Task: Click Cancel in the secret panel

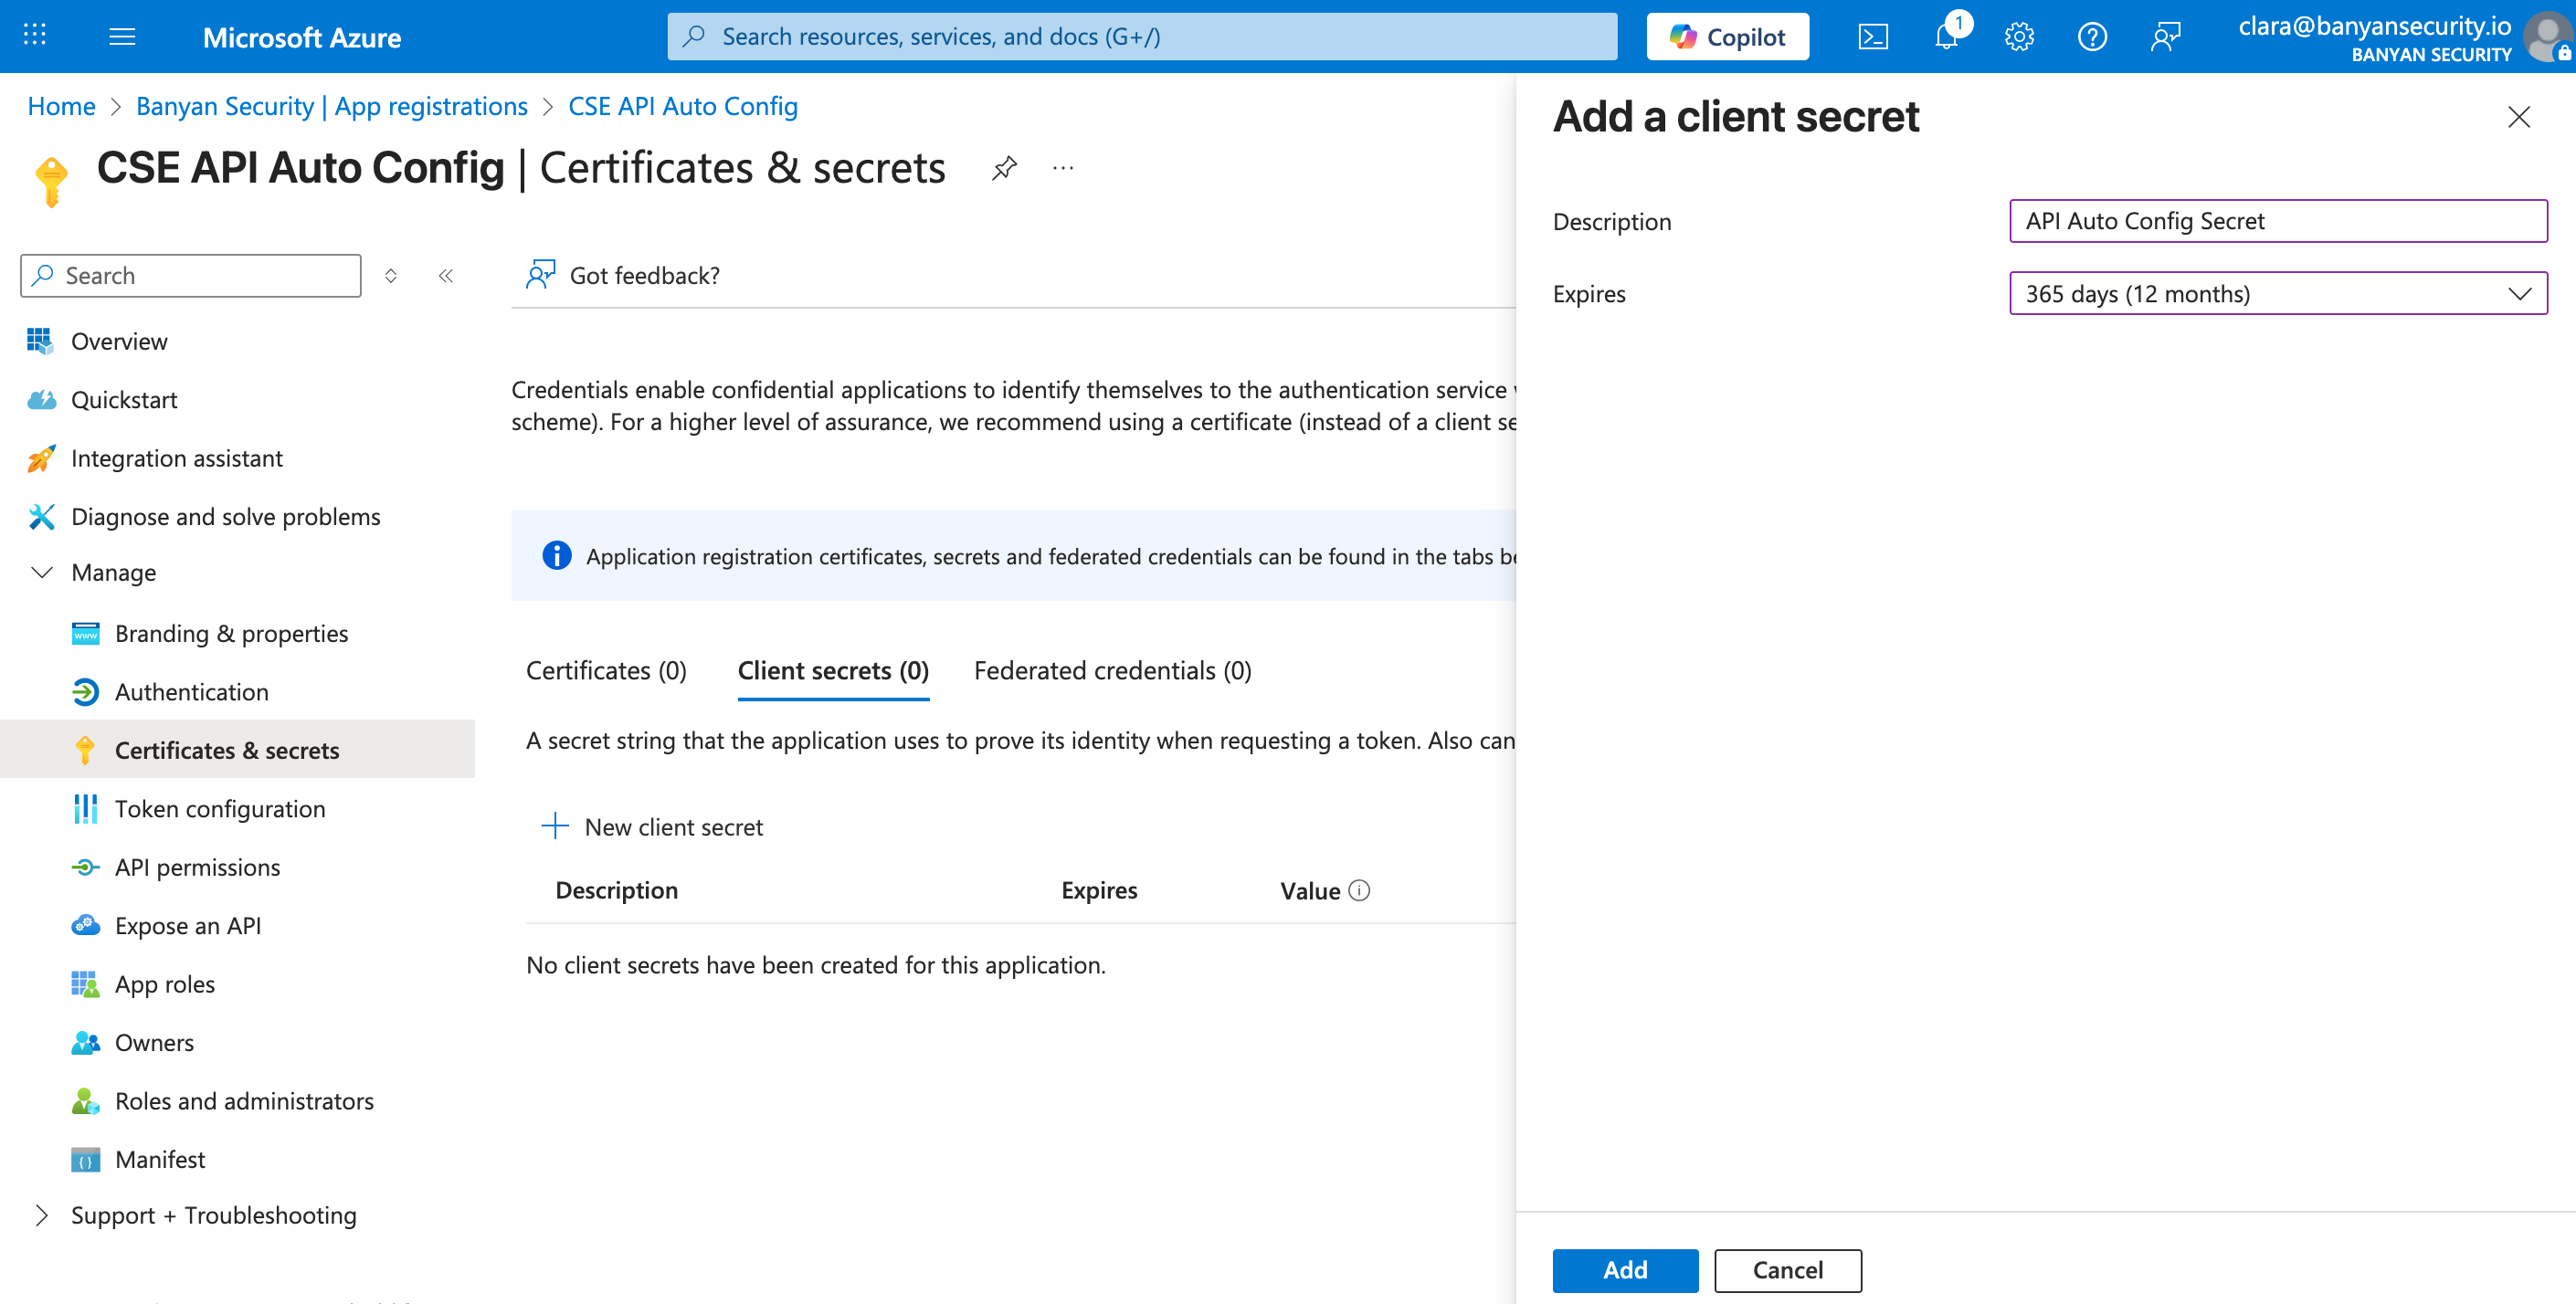Action: point(1787,1270)
